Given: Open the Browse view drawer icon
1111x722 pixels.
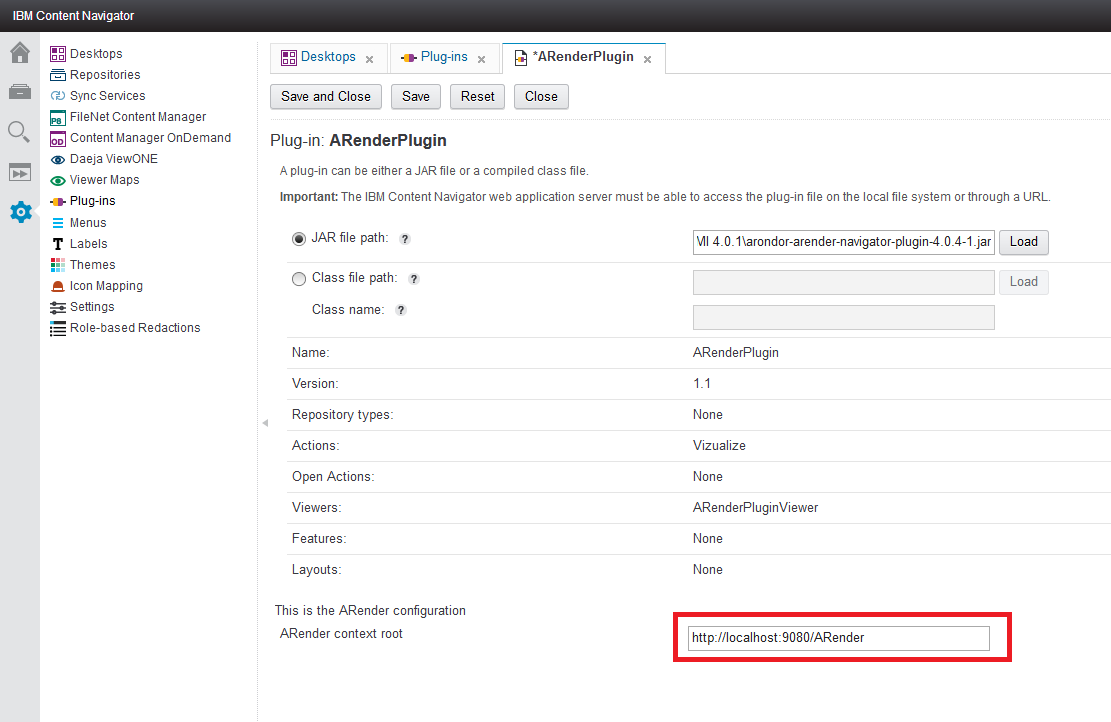Looking at the screenshot, I should tap(20, 91).
